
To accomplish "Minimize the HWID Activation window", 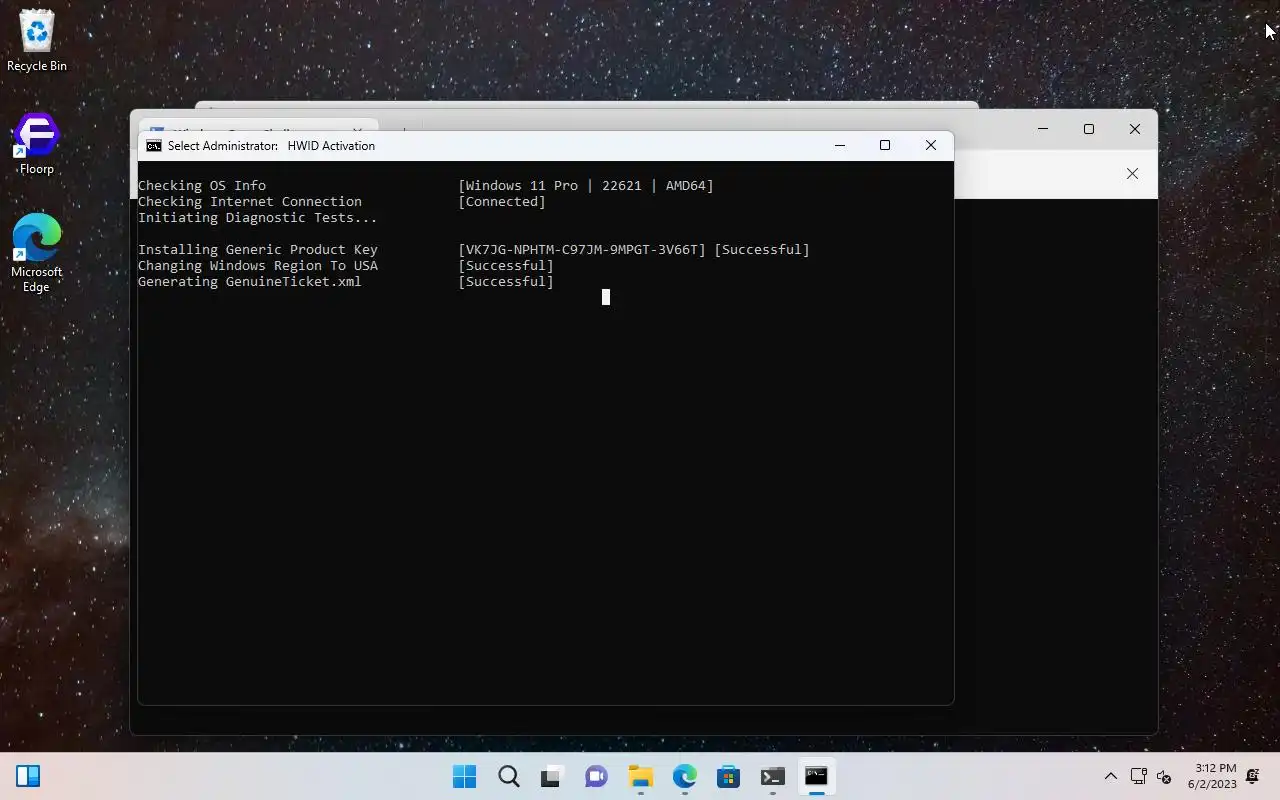I will tap(840, 146).
